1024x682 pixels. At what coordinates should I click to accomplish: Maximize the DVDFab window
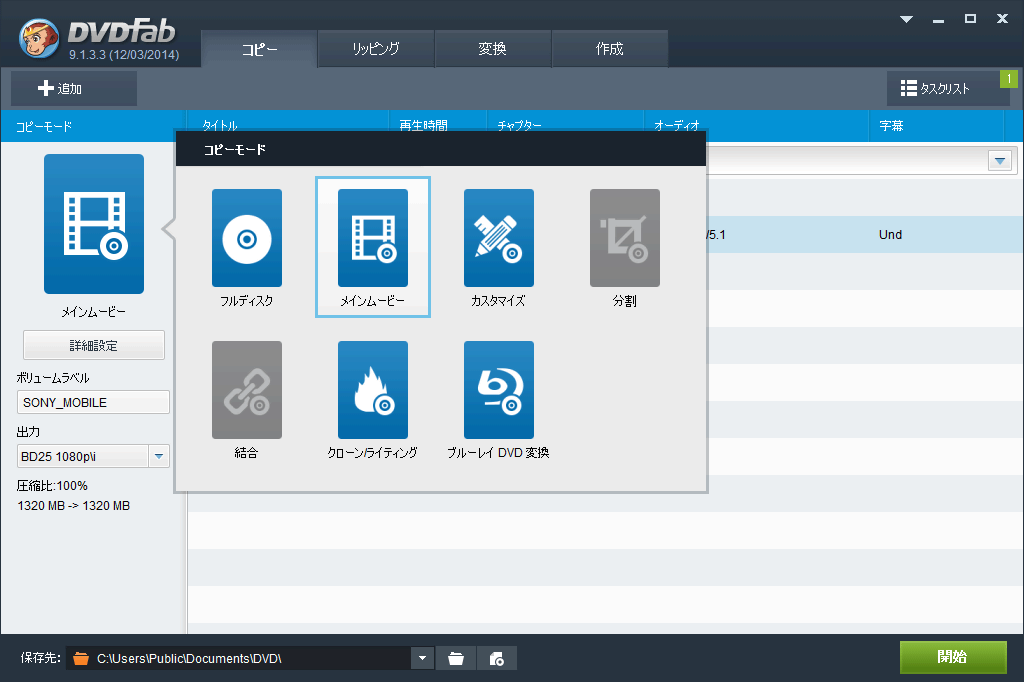click(970, 19)
